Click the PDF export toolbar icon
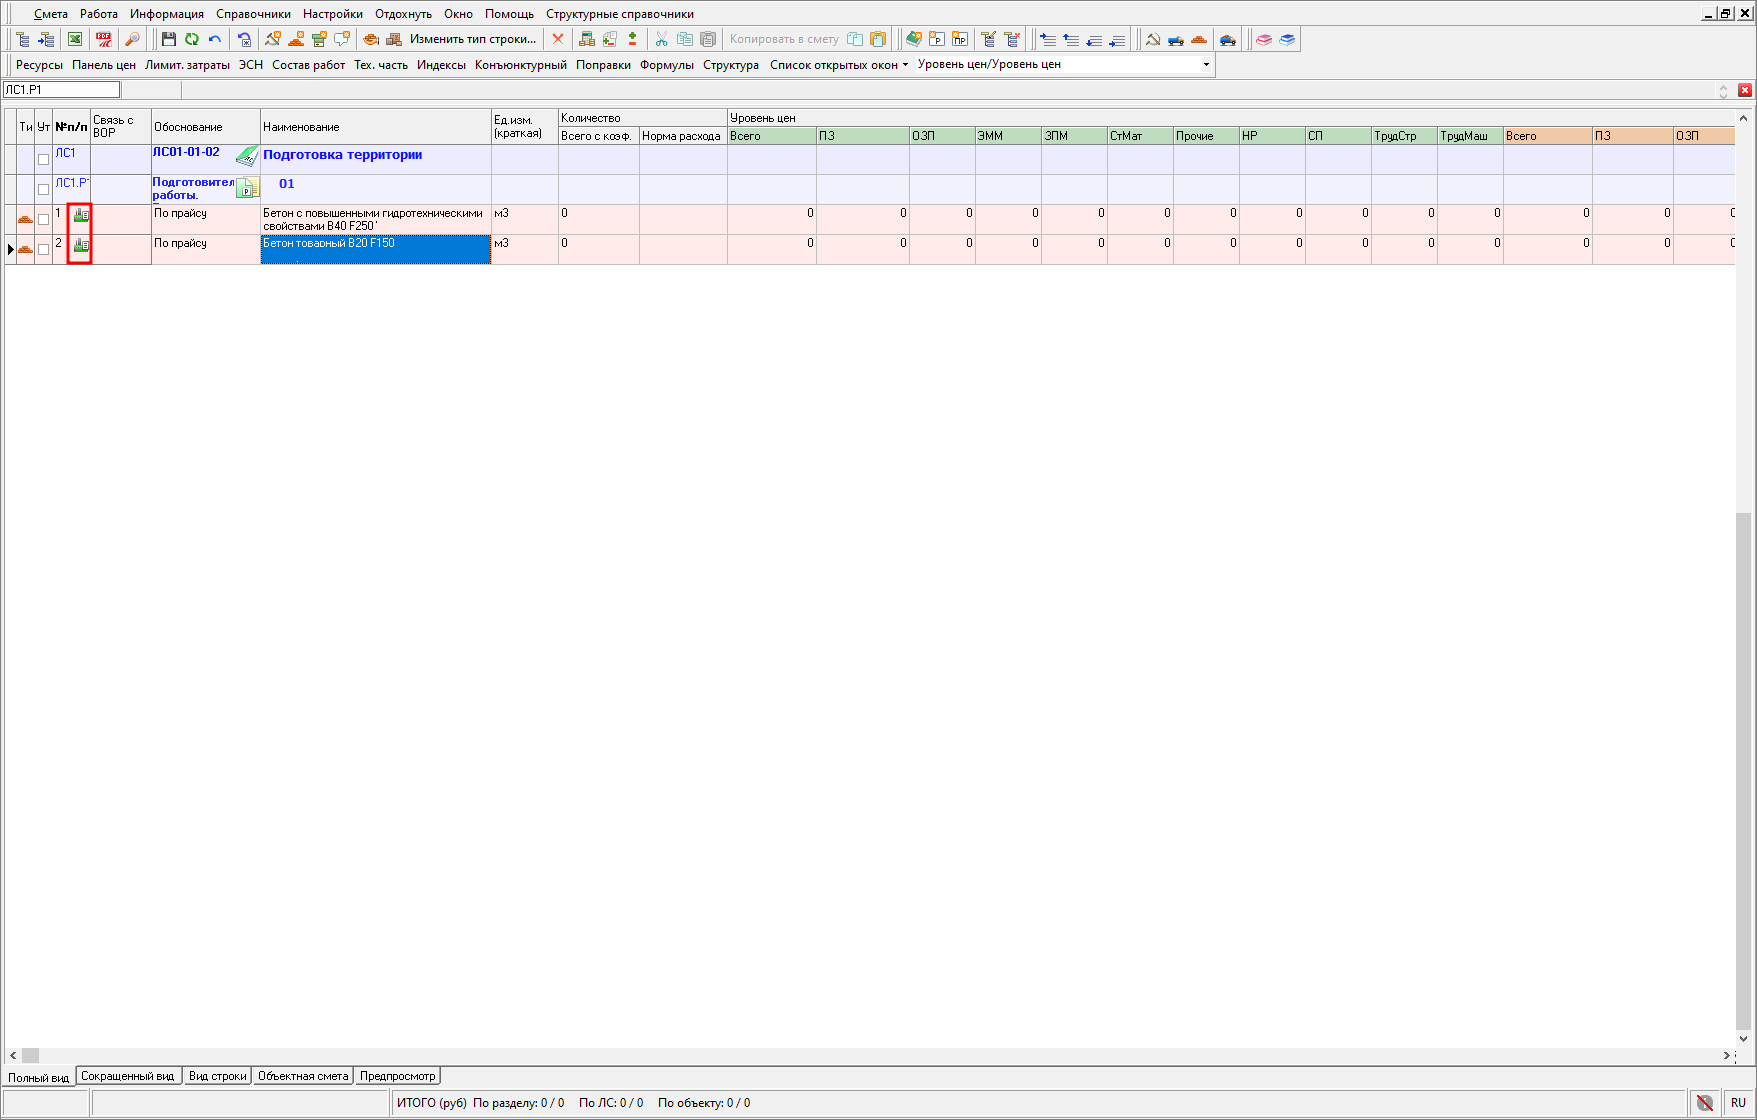 click(103, 39)
